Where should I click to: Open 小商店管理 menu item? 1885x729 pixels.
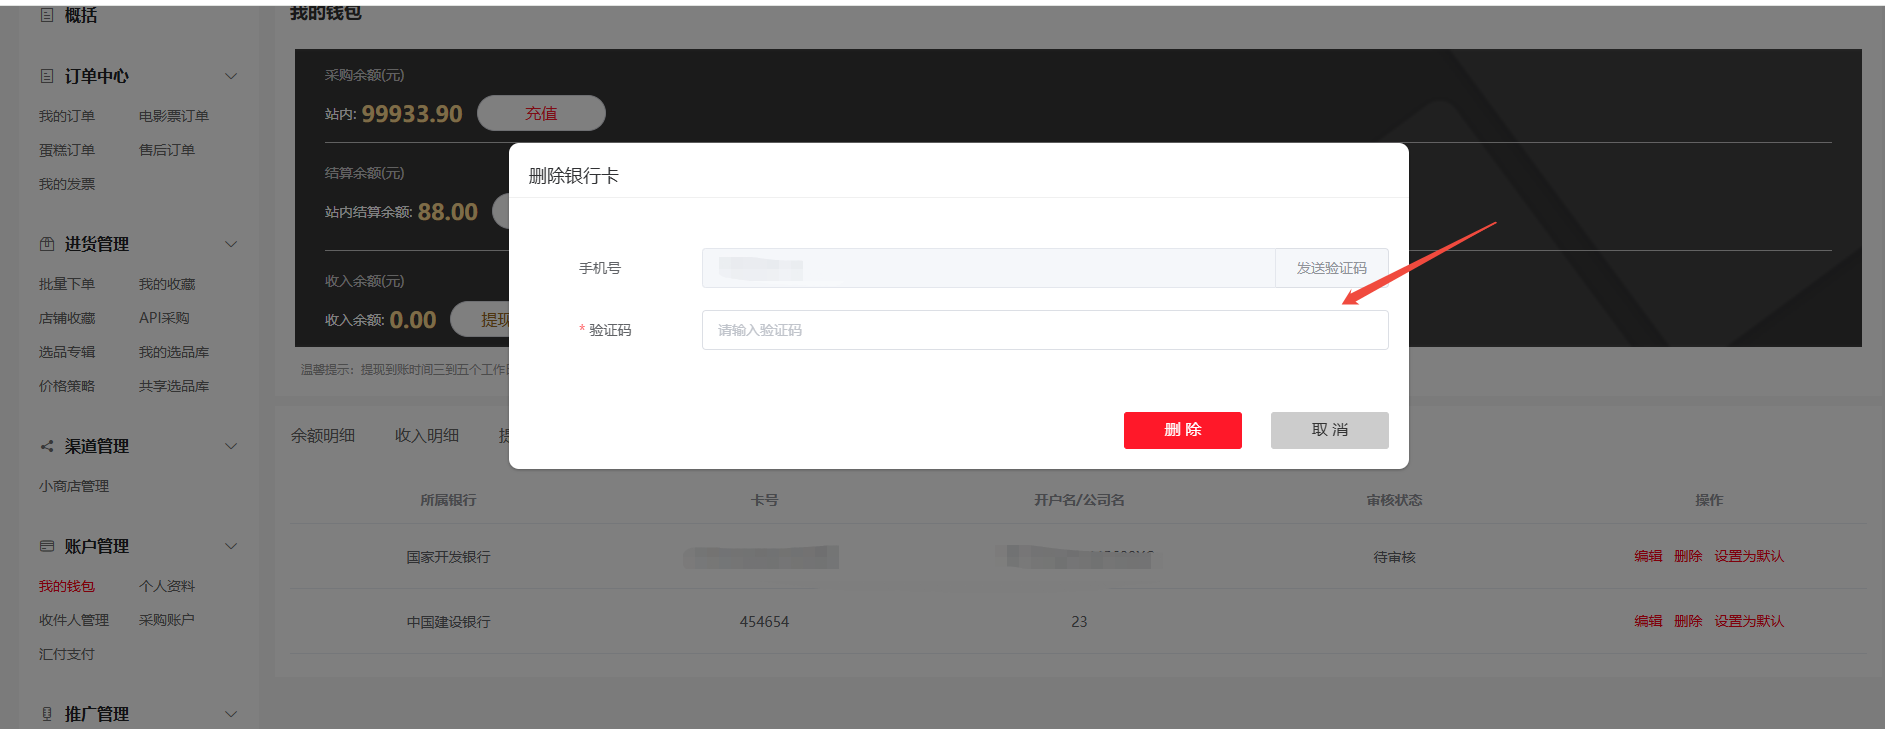coord(74,486)
